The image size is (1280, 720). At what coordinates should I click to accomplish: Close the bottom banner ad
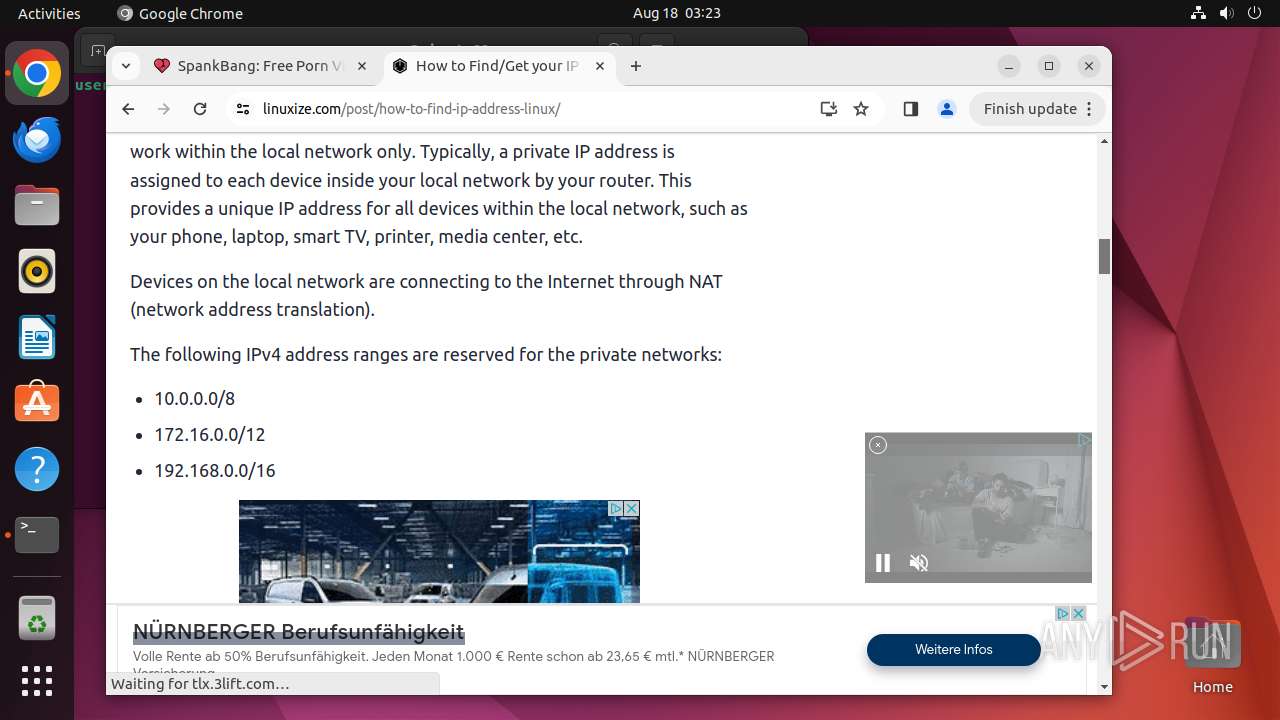click(1078, 613)
